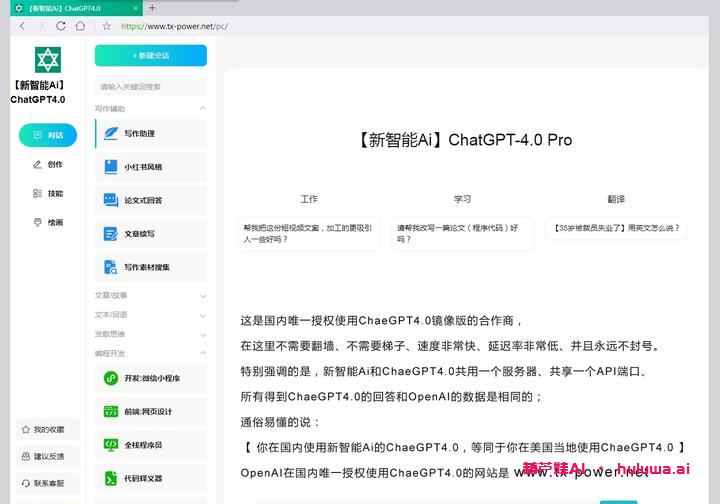
Task: Select the 小红书风格 list item label
Action: click(143, 167)
